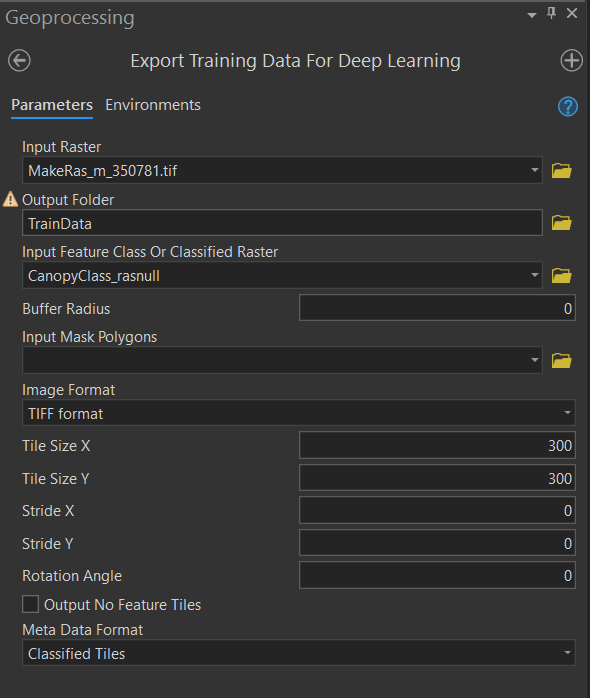Select the Parameters tab
The image size is (590, 698).
[x=52, y=105]
